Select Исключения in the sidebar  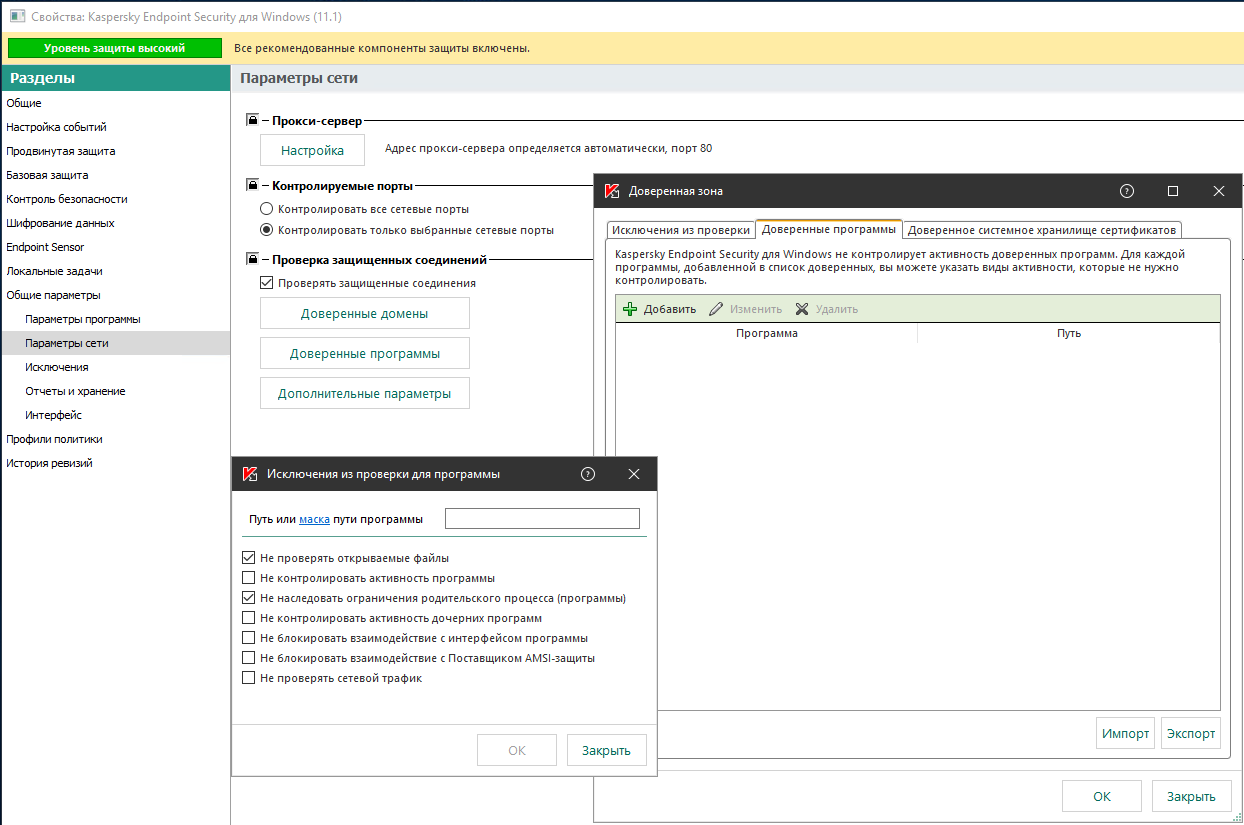pos(57,367)
